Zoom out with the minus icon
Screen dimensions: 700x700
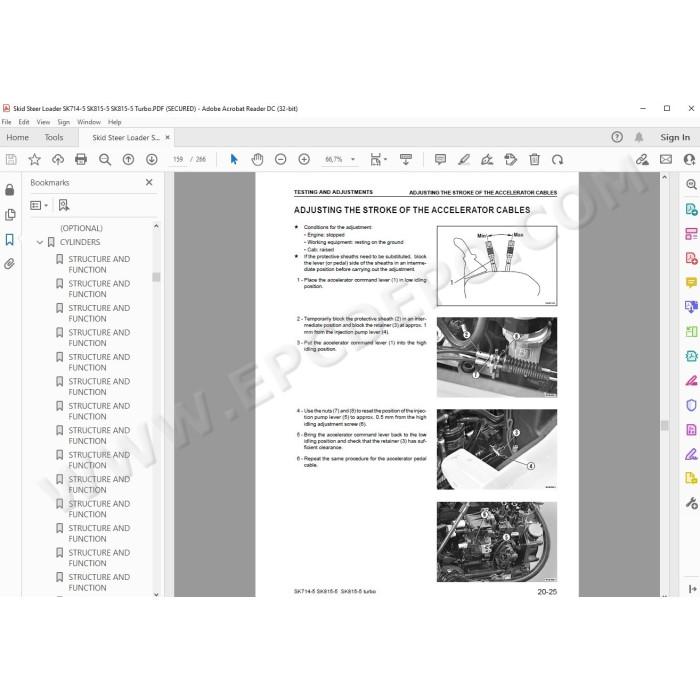(280, 159)
